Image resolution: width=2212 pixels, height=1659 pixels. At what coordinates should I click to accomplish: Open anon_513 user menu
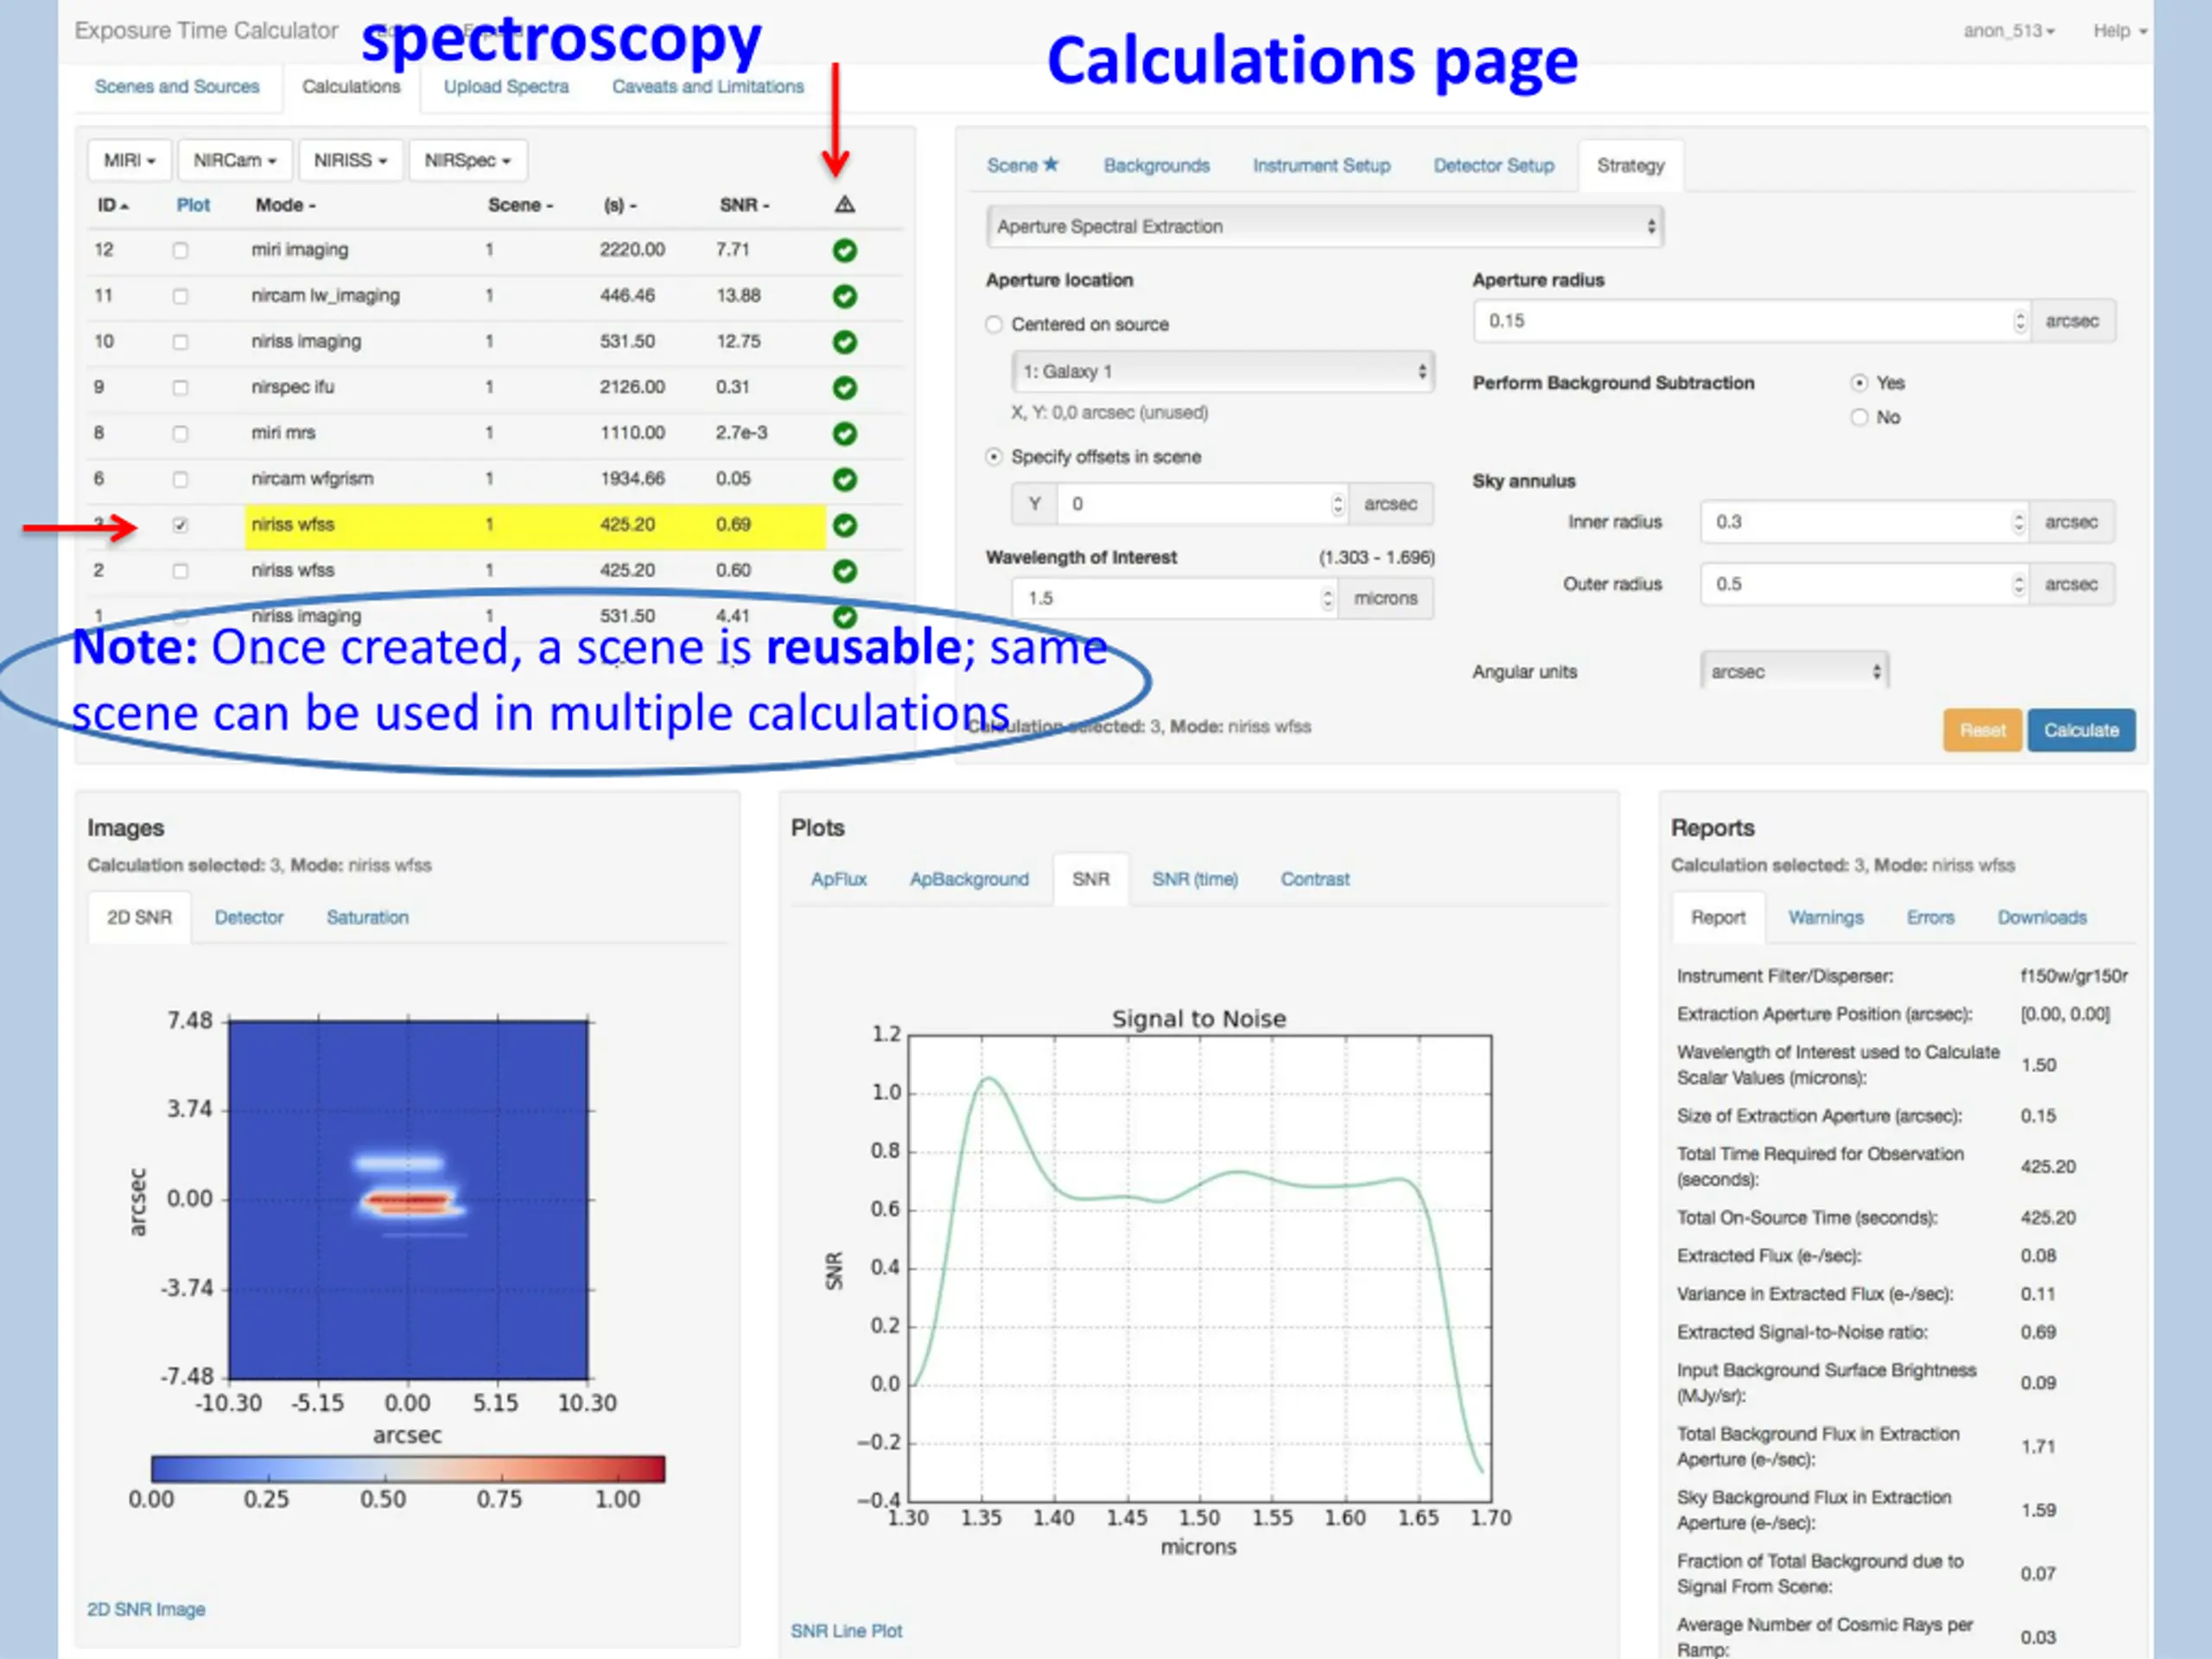(2008, 31)
